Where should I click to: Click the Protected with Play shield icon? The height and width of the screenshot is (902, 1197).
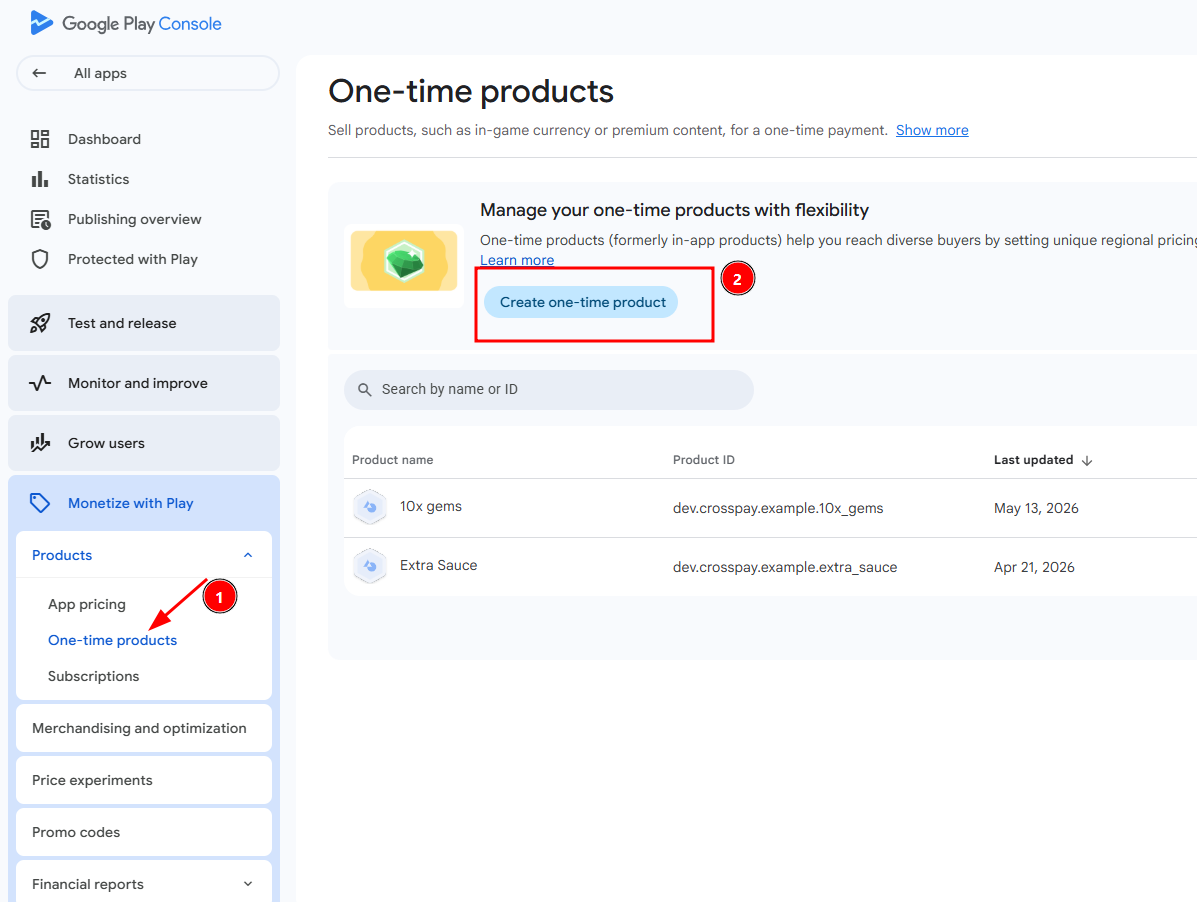tap(40, 259)
